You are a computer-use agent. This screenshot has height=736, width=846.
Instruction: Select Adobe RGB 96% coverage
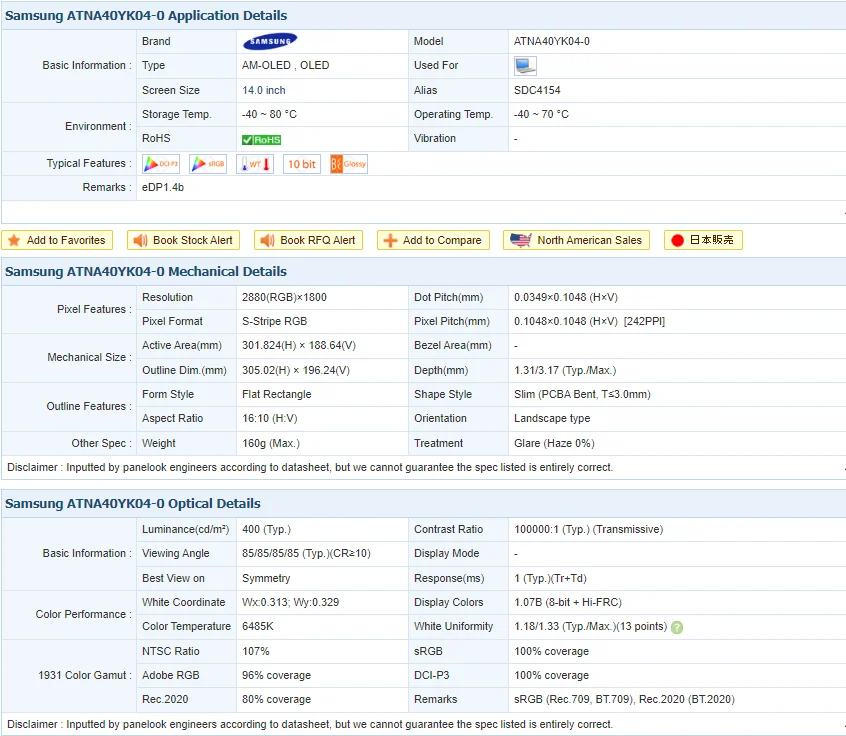(276, 676)
